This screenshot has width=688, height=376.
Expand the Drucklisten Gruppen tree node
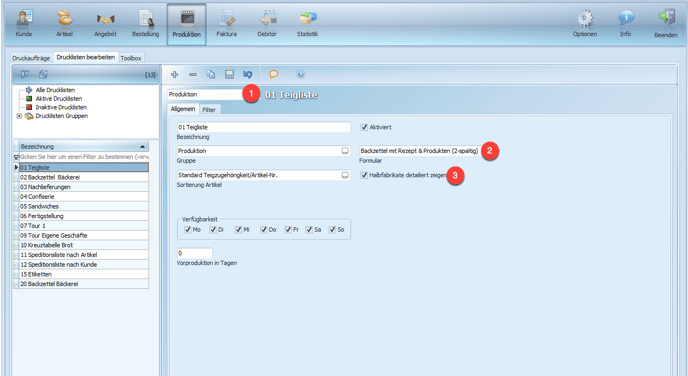coord(19,116)
